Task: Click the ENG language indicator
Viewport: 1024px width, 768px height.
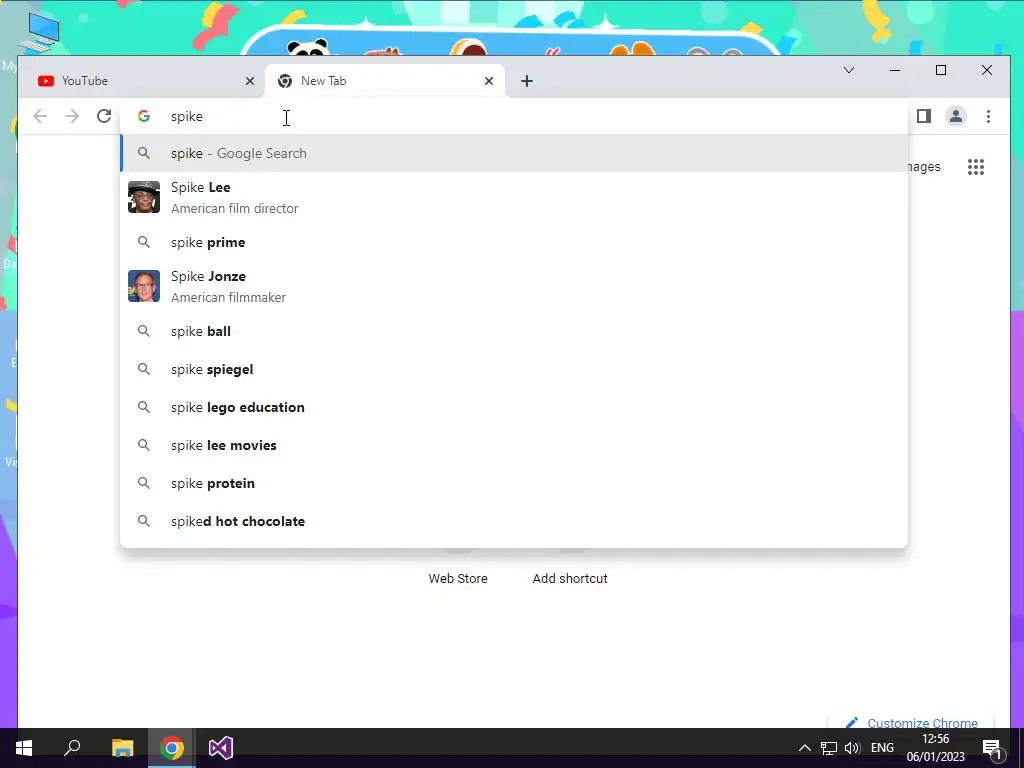Action: click(882, 748)
